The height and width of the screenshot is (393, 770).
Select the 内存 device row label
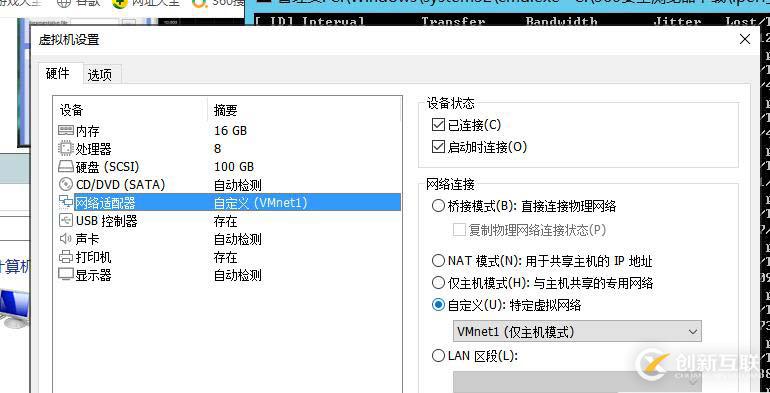[87, 131]
